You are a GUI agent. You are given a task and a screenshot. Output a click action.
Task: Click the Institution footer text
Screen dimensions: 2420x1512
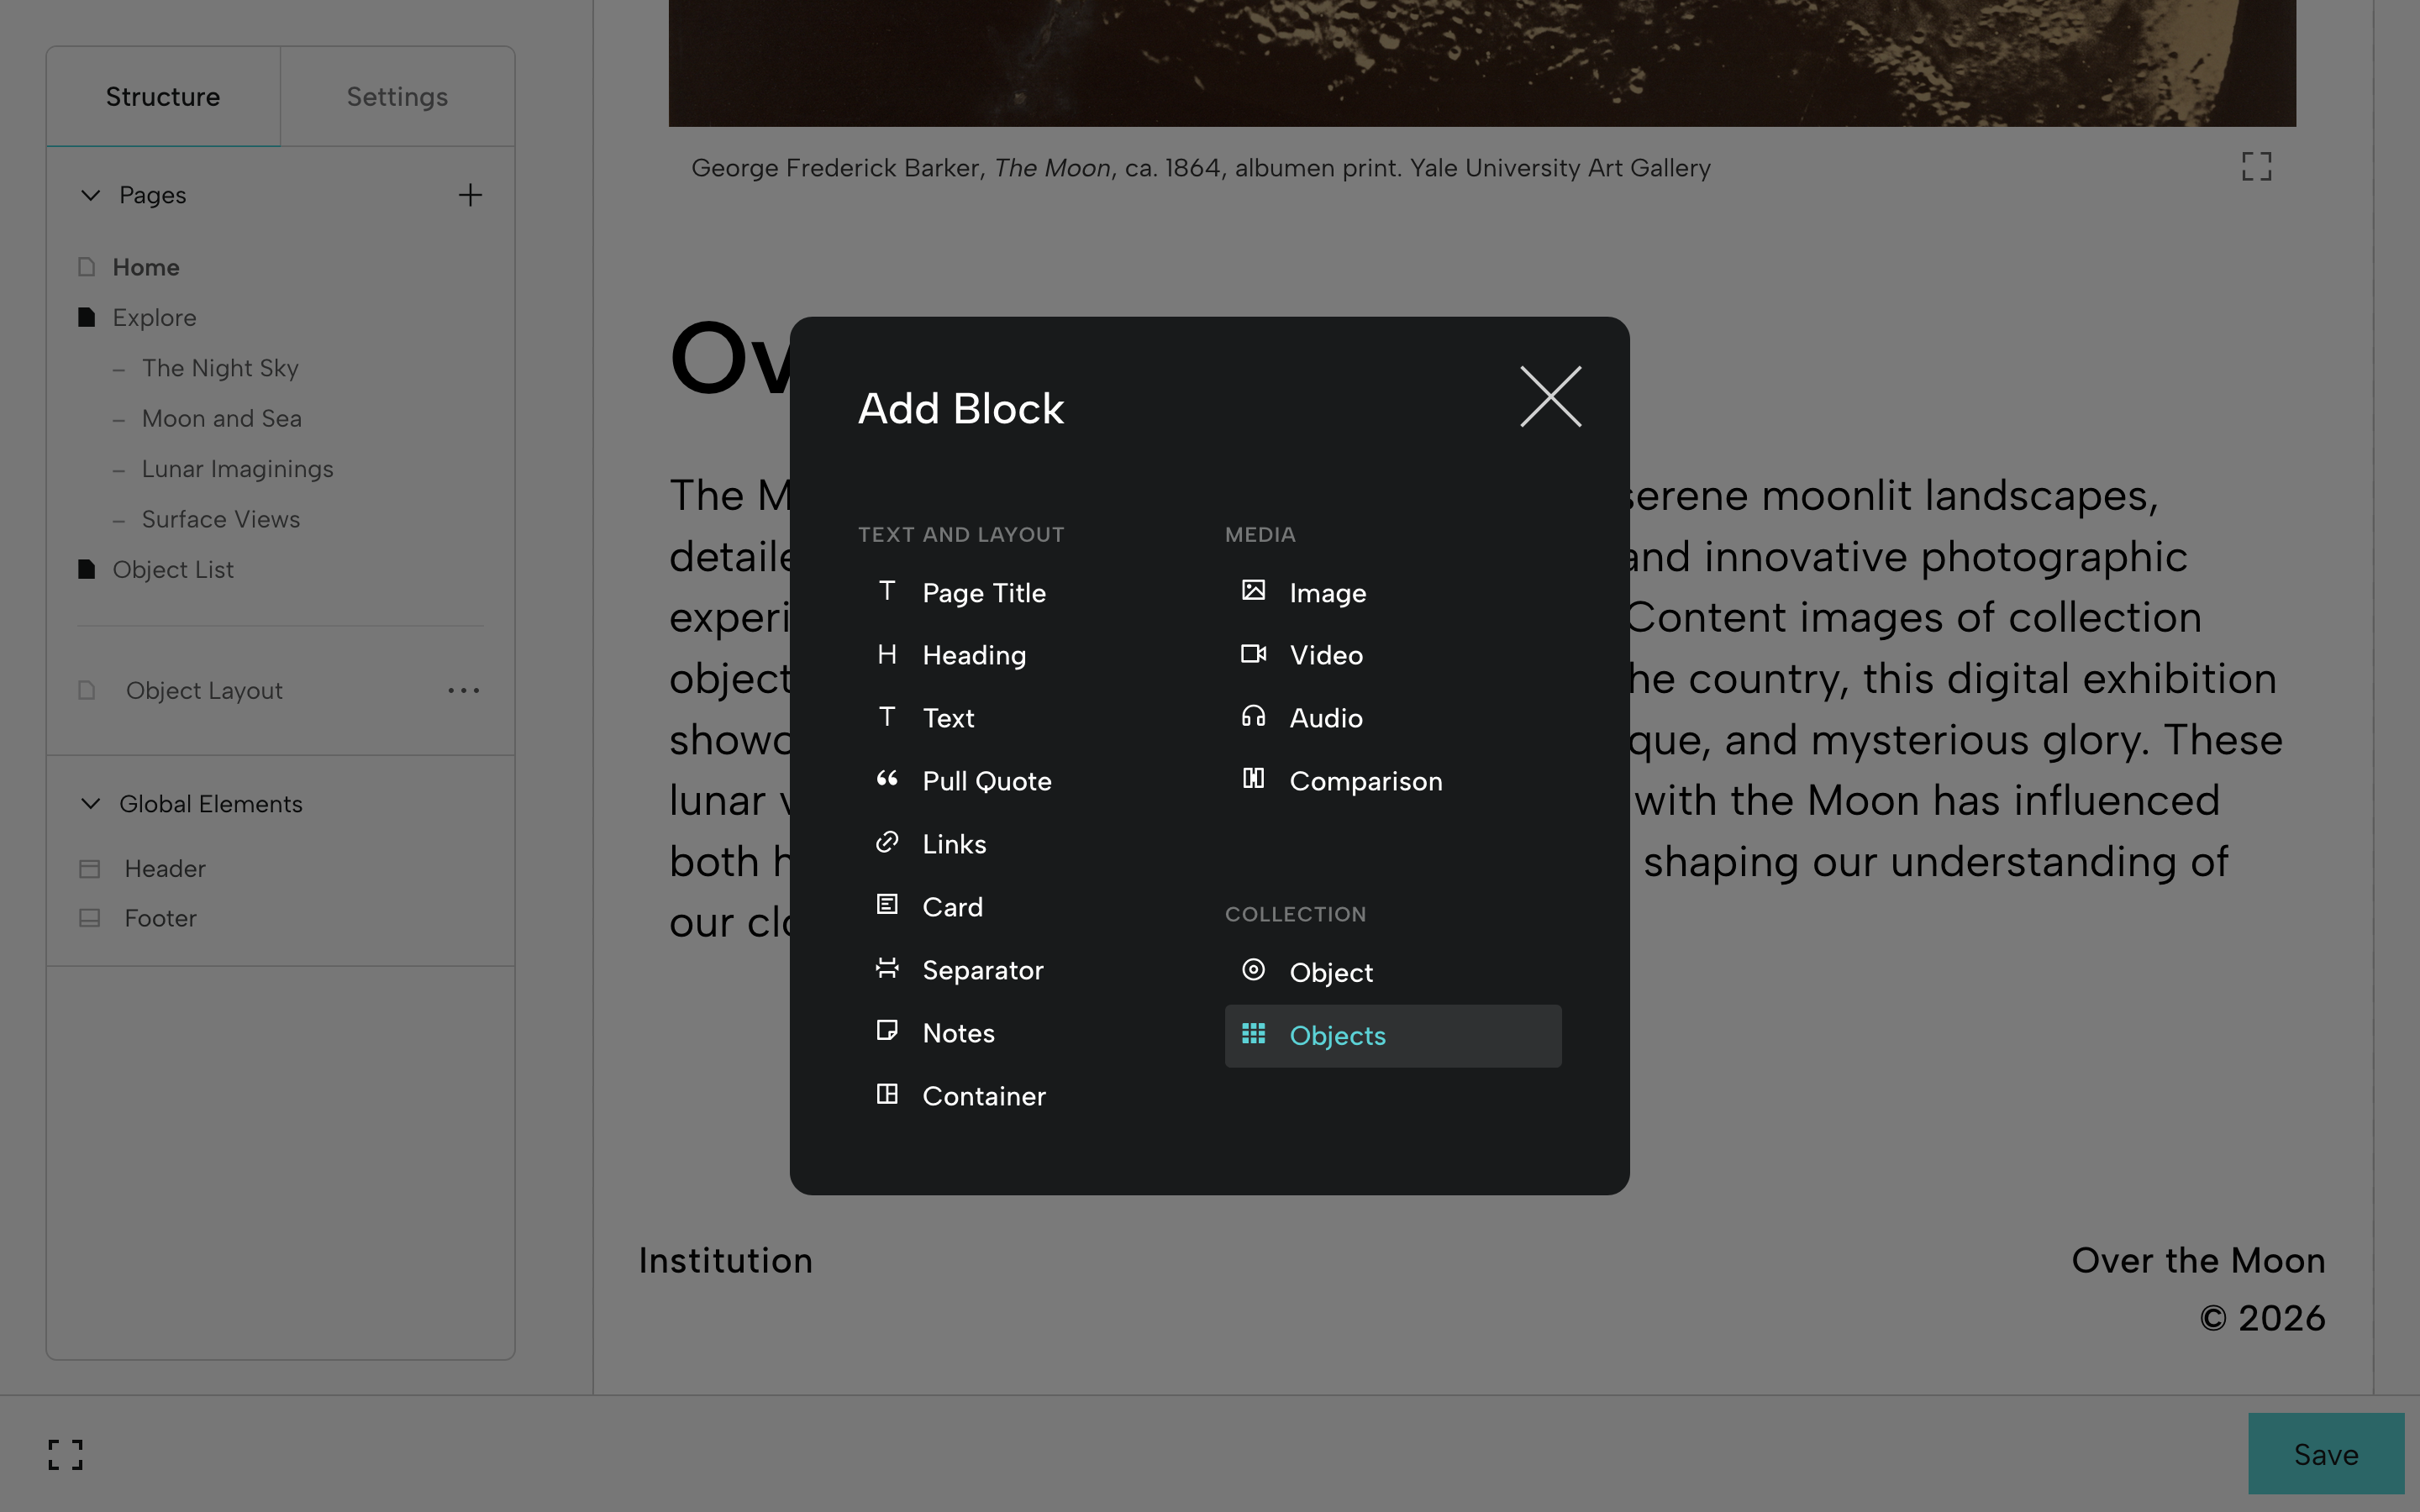[x=726, y=1260]
